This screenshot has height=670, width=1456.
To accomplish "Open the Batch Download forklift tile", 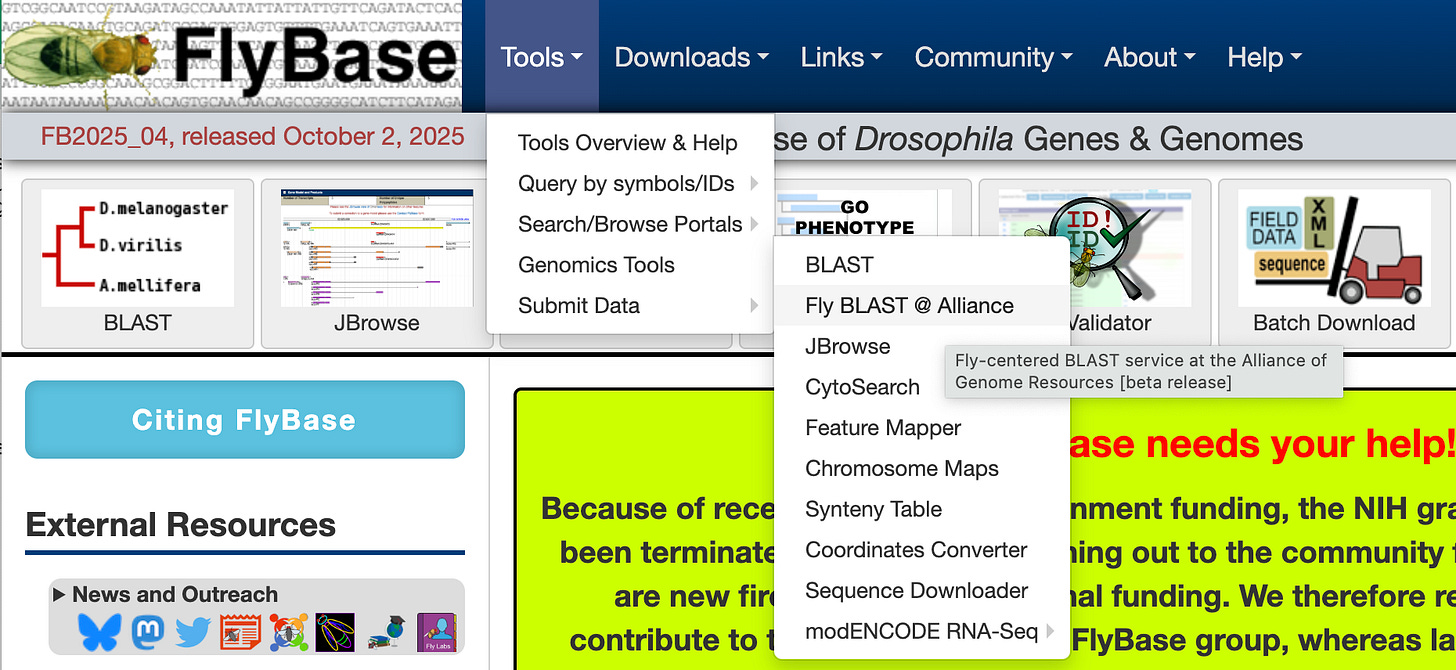I will (x=1333, y=263).
